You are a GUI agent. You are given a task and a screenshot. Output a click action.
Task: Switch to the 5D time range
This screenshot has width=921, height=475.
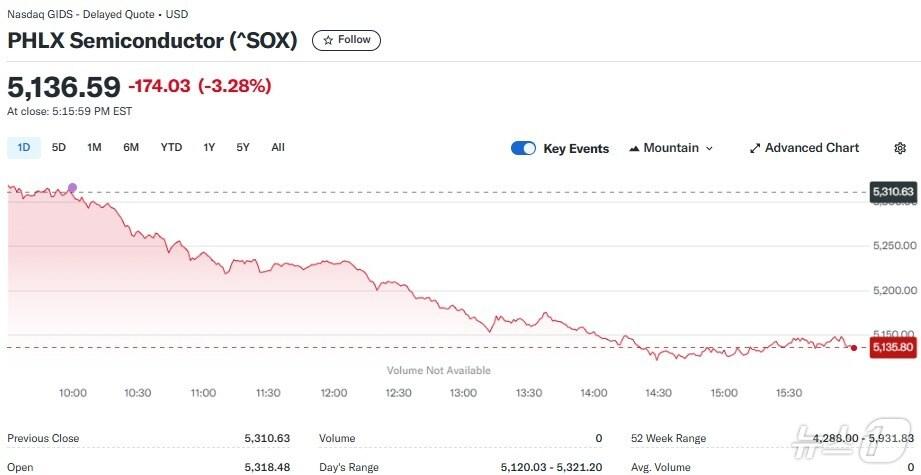59,147
